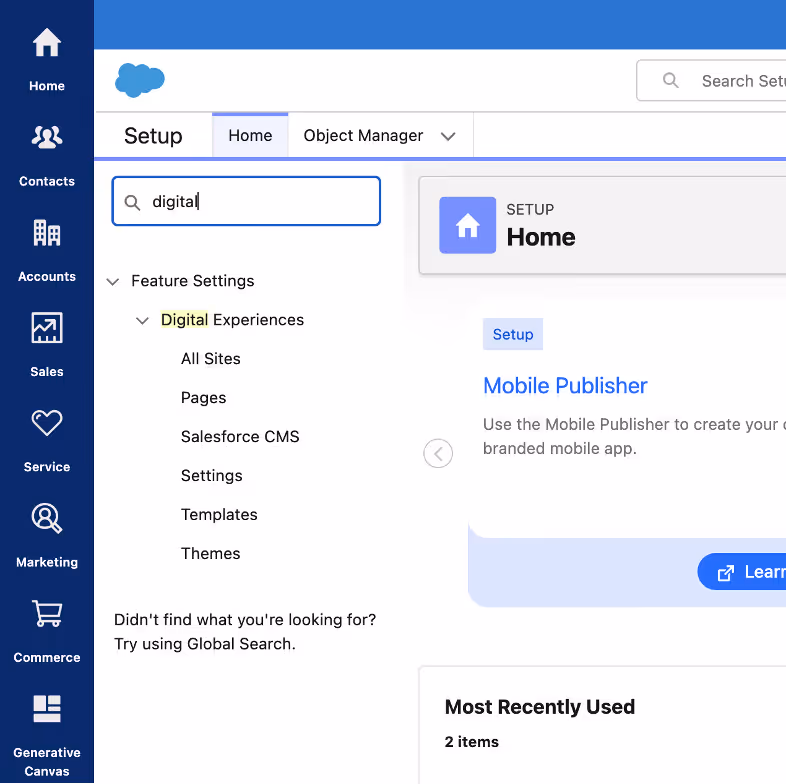
Task: Open the Service heart icon
Action: (47, 423)
